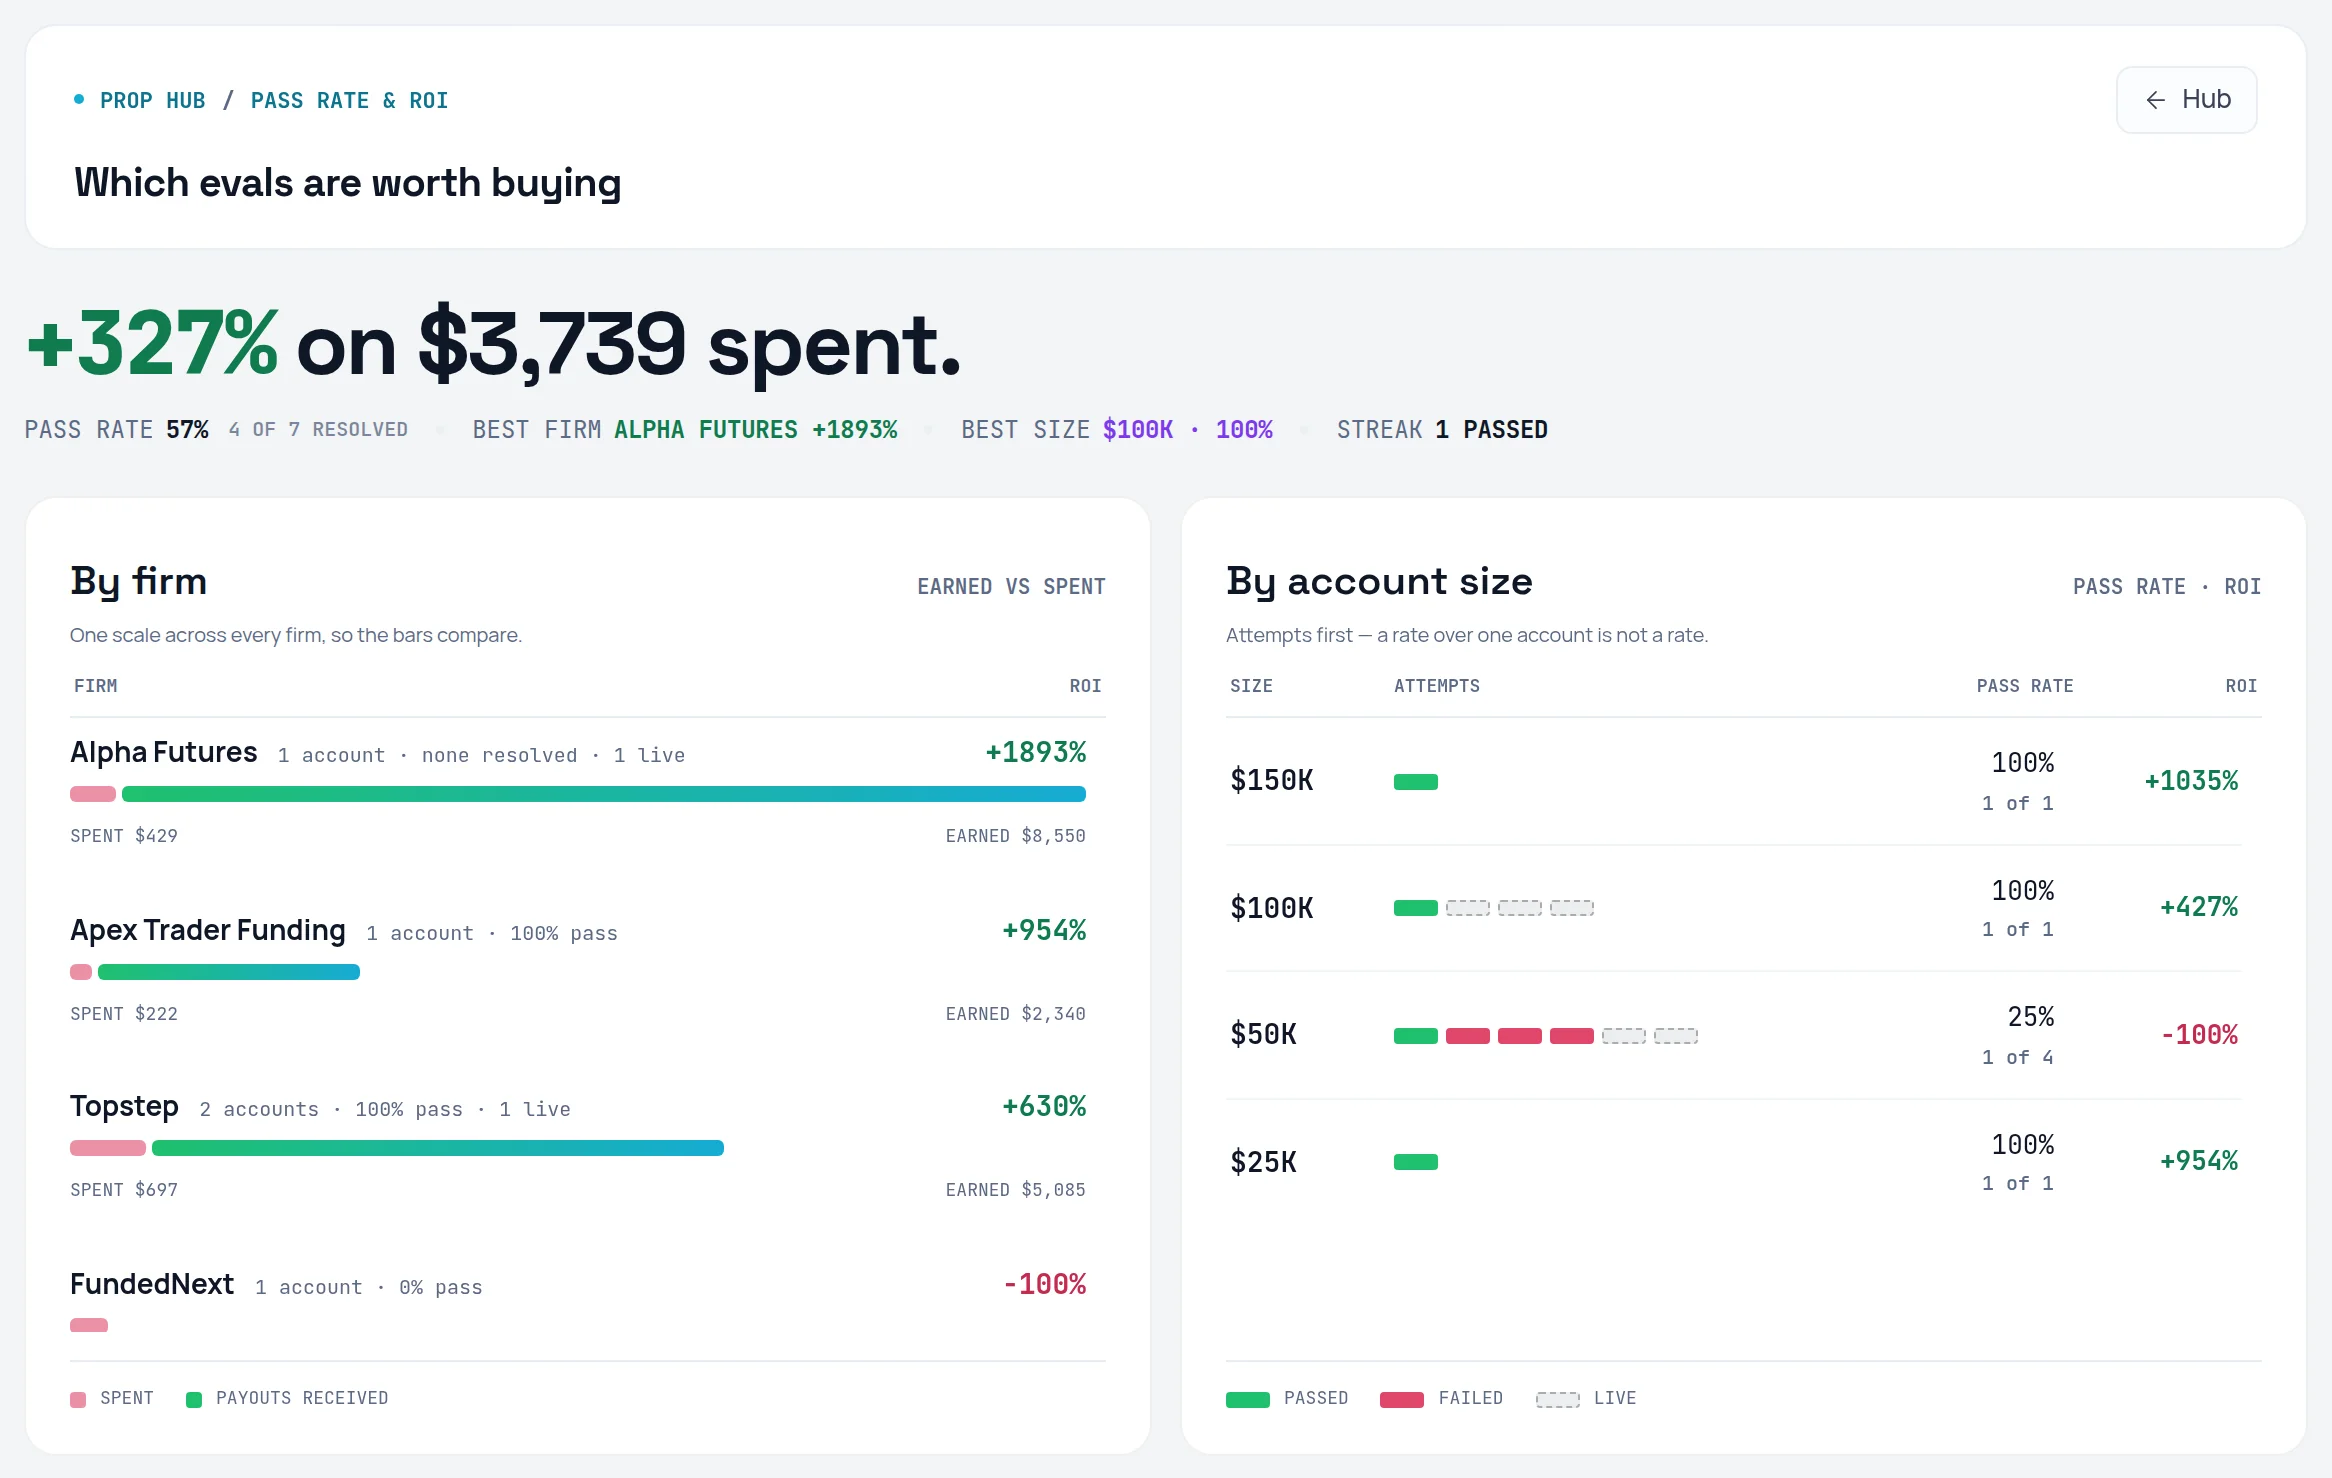Viewport: 2332px width, 1478px height.
Task: Click the $50K size label
Action: [x=1264, y=1034]
